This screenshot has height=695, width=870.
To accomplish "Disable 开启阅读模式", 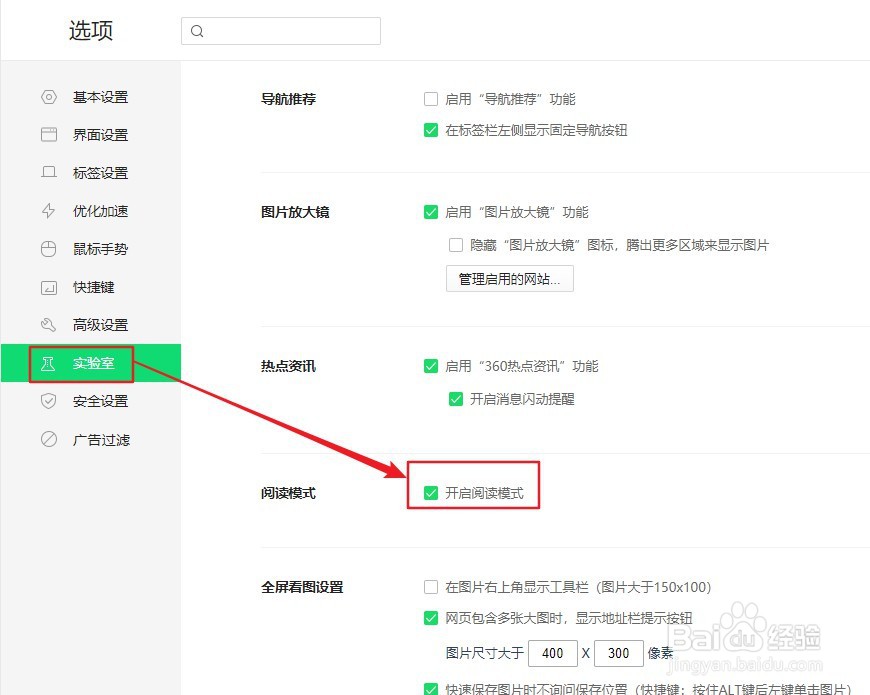I will pos(431,492).
